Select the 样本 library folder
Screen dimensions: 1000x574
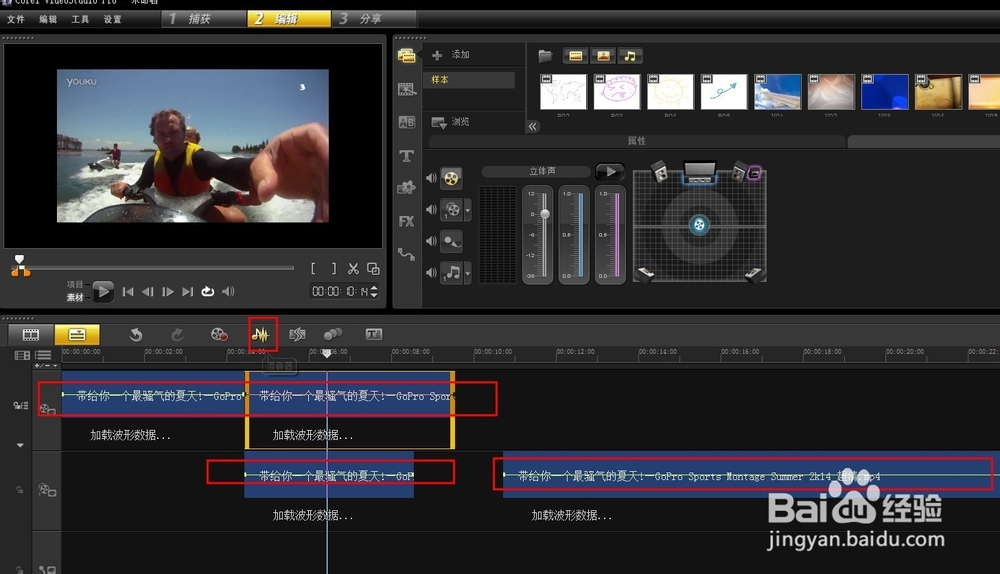[469, 80]
